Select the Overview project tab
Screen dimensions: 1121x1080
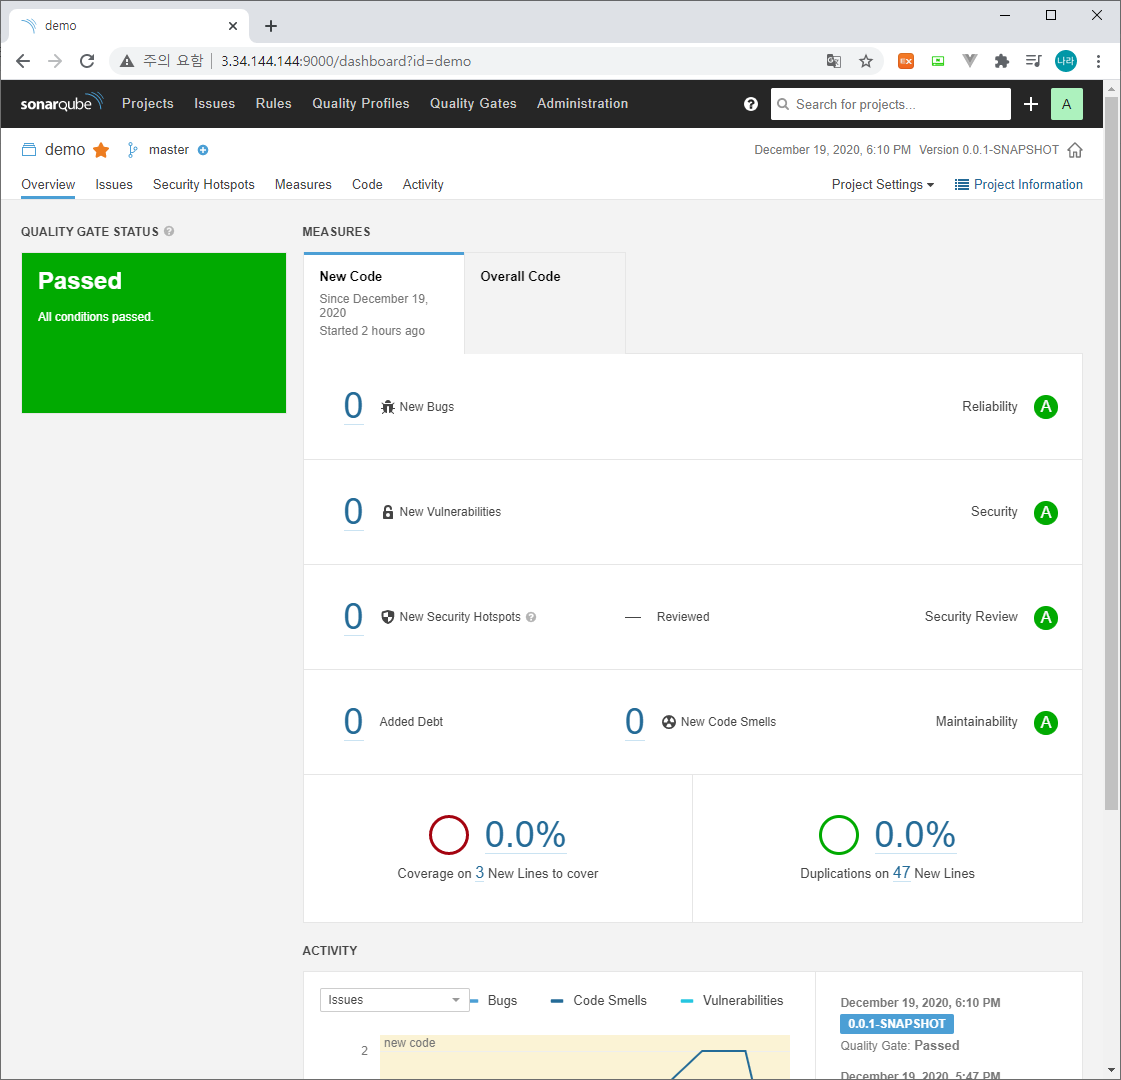pos(48,184)
